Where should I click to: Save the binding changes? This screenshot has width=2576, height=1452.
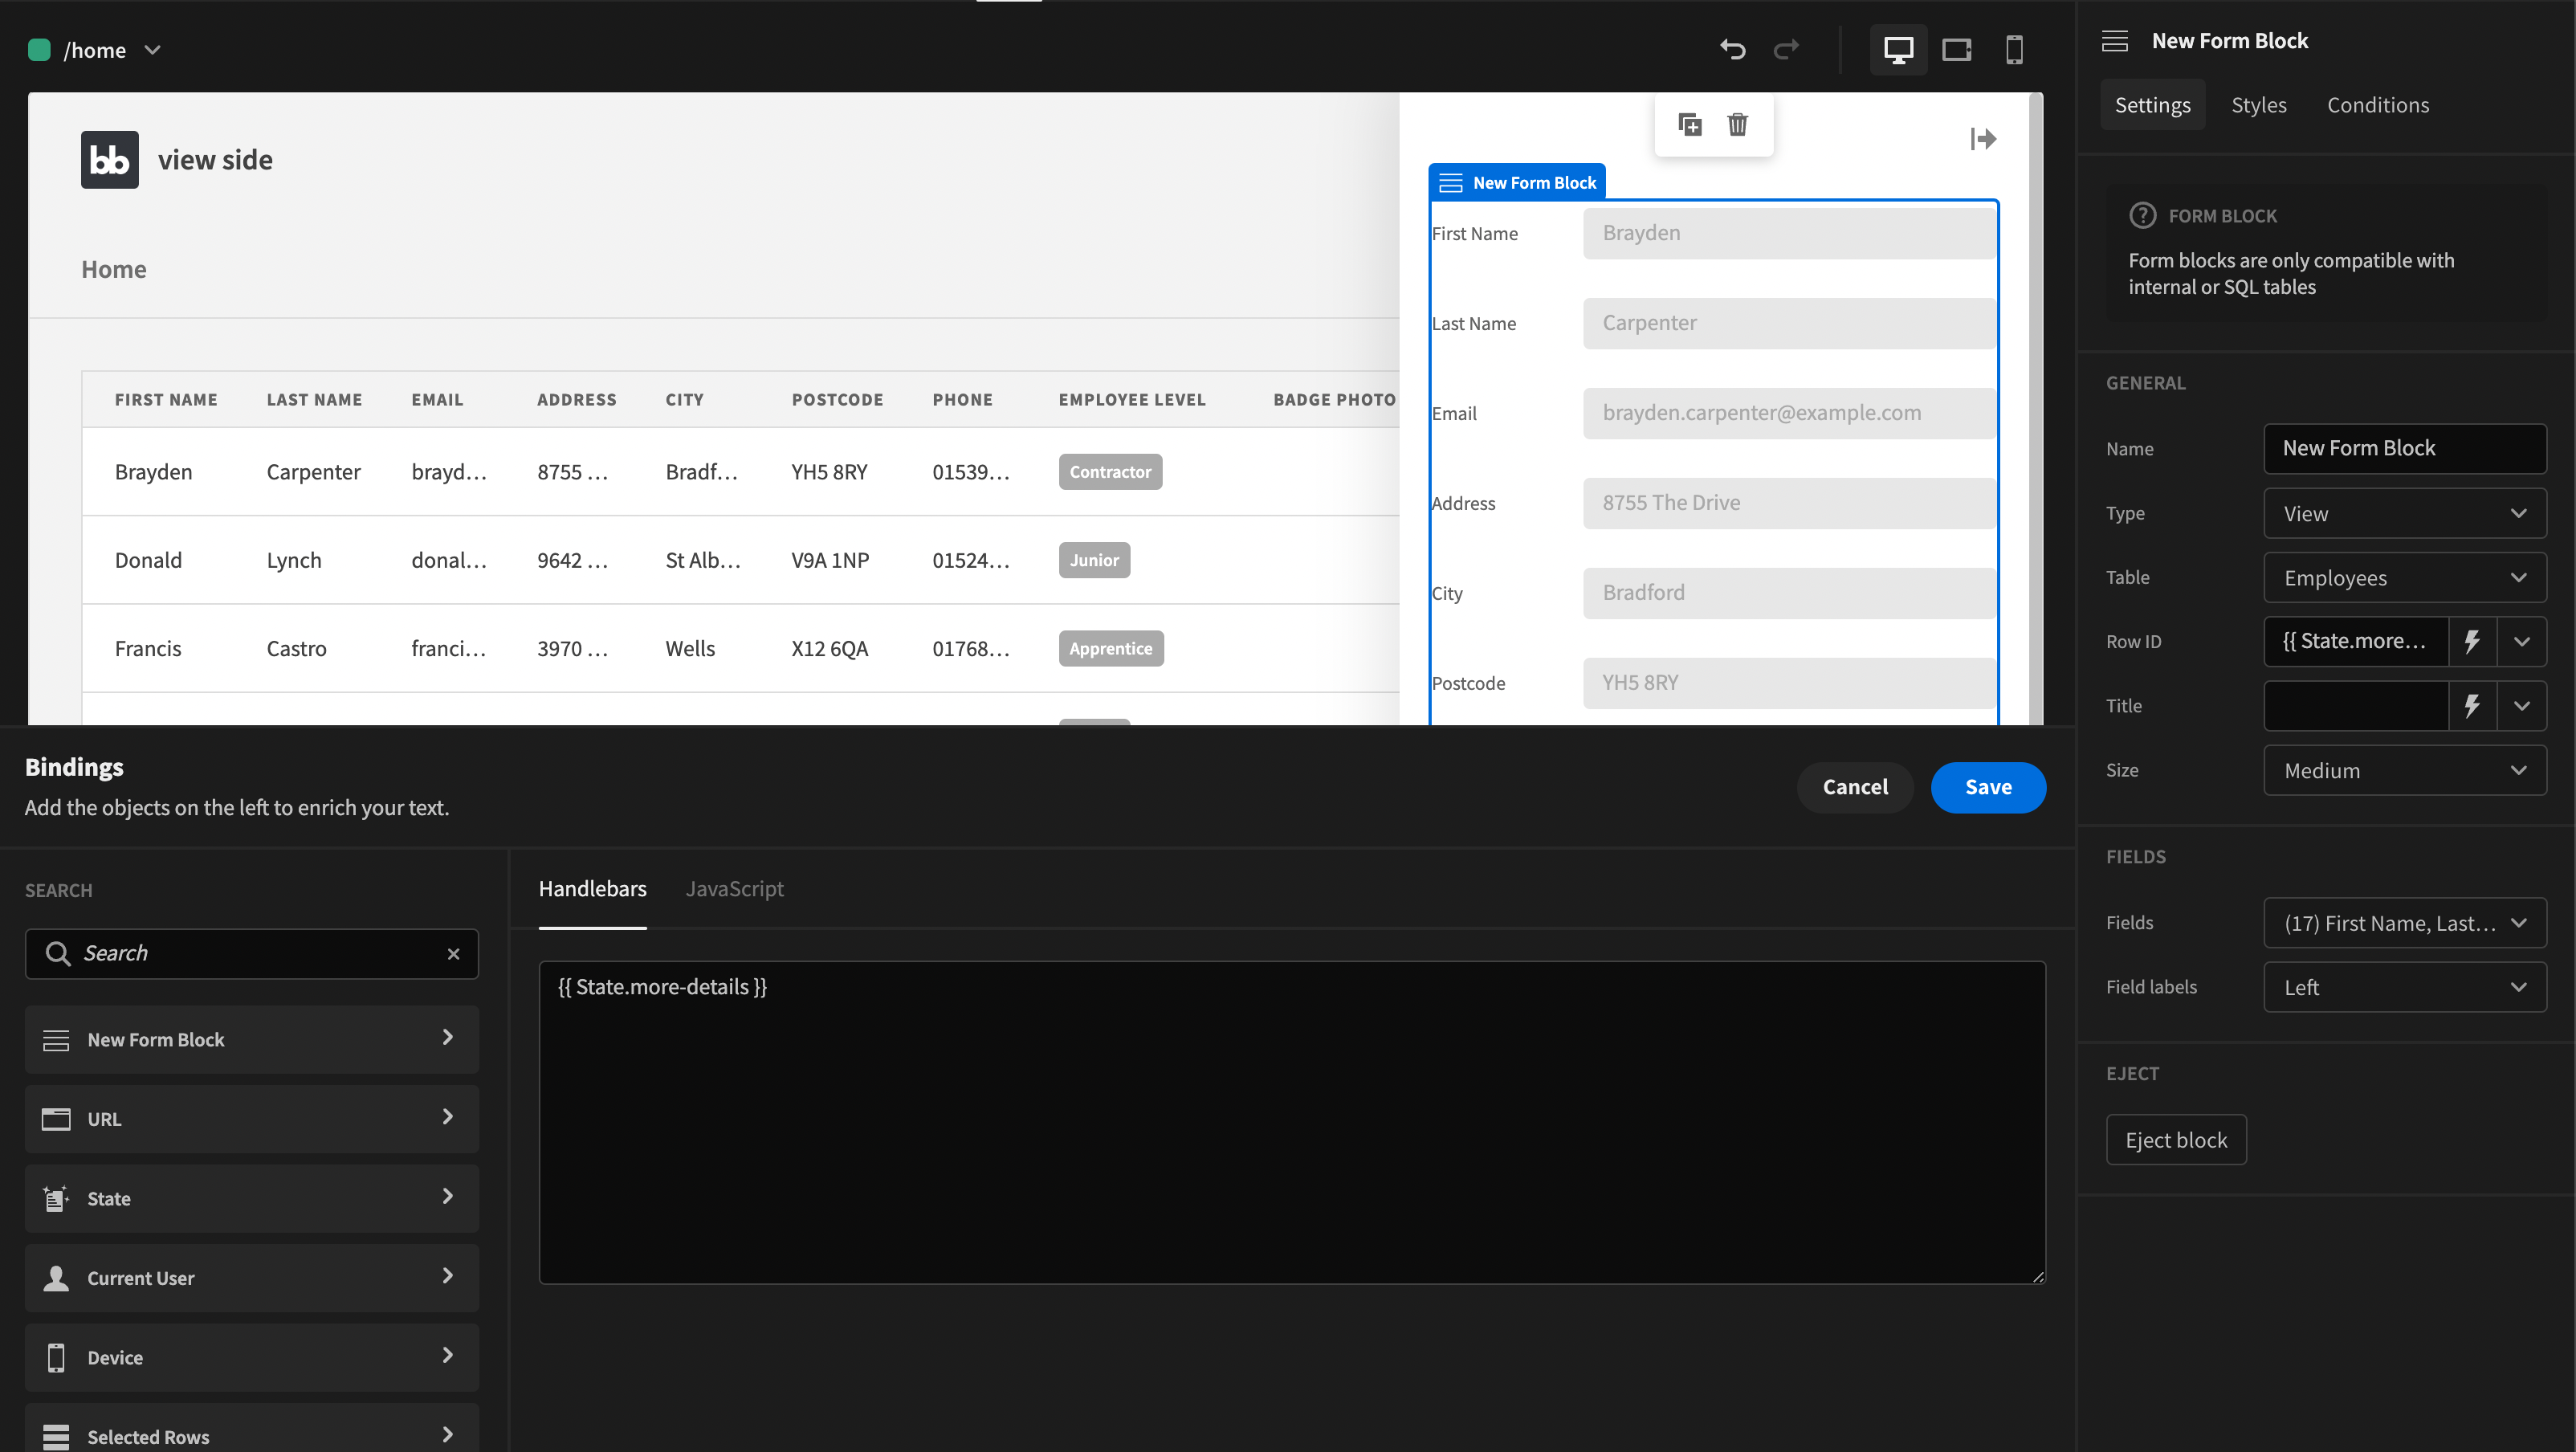tap(1988, 787)
